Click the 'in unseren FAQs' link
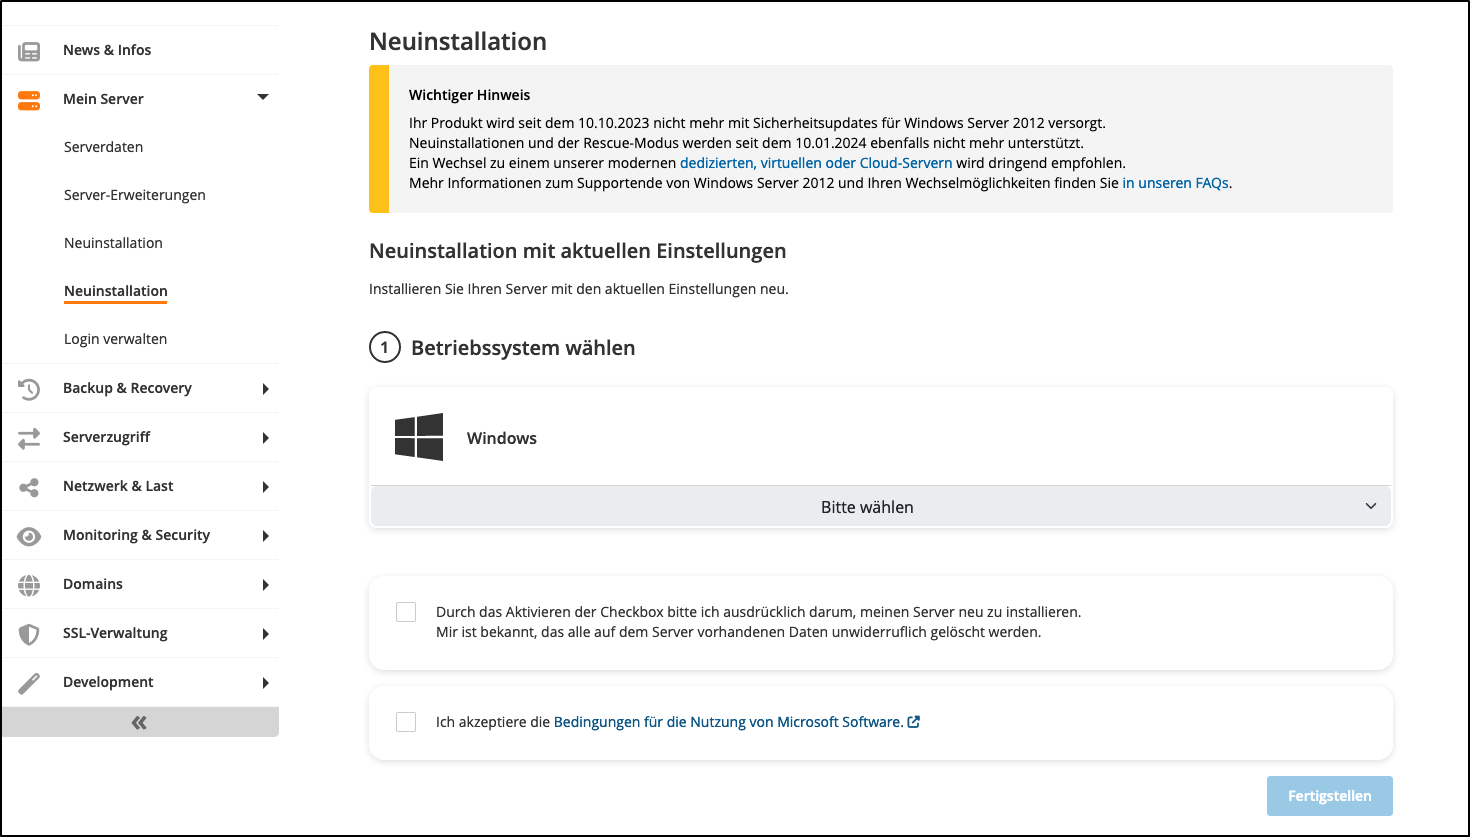The width and height of the screenshot is (1470, 837). click(x=1175, y=183)
